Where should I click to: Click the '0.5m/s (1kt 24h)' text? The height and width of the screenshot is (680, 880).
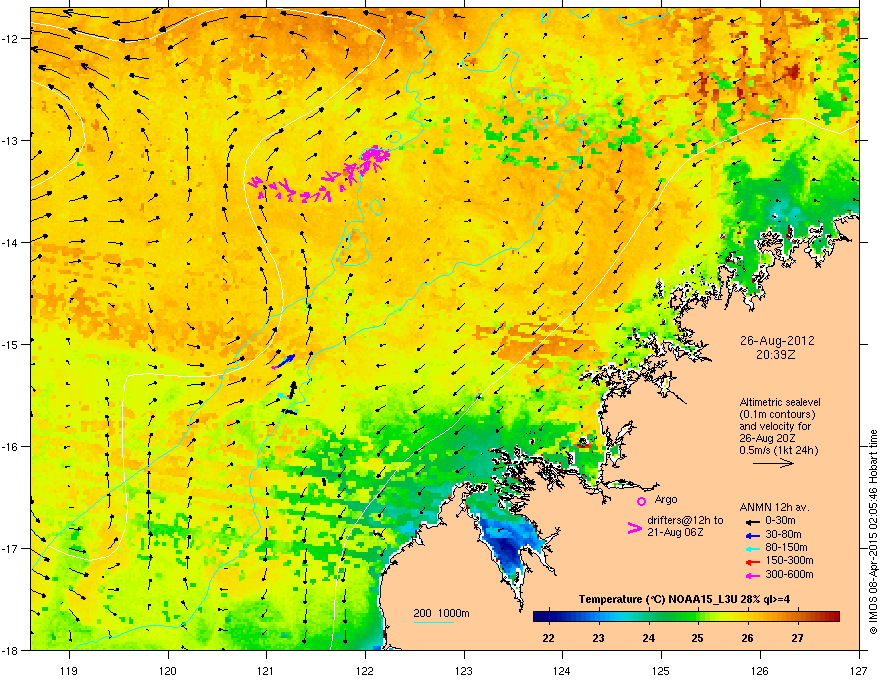pyautogui.click(x=778, y=450)
